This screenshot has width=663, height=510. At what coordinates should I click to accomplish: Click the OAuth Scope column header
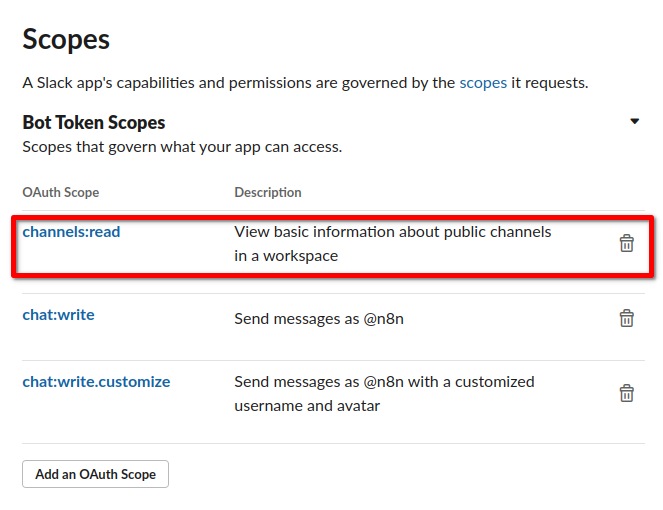[x=61, y=192]
